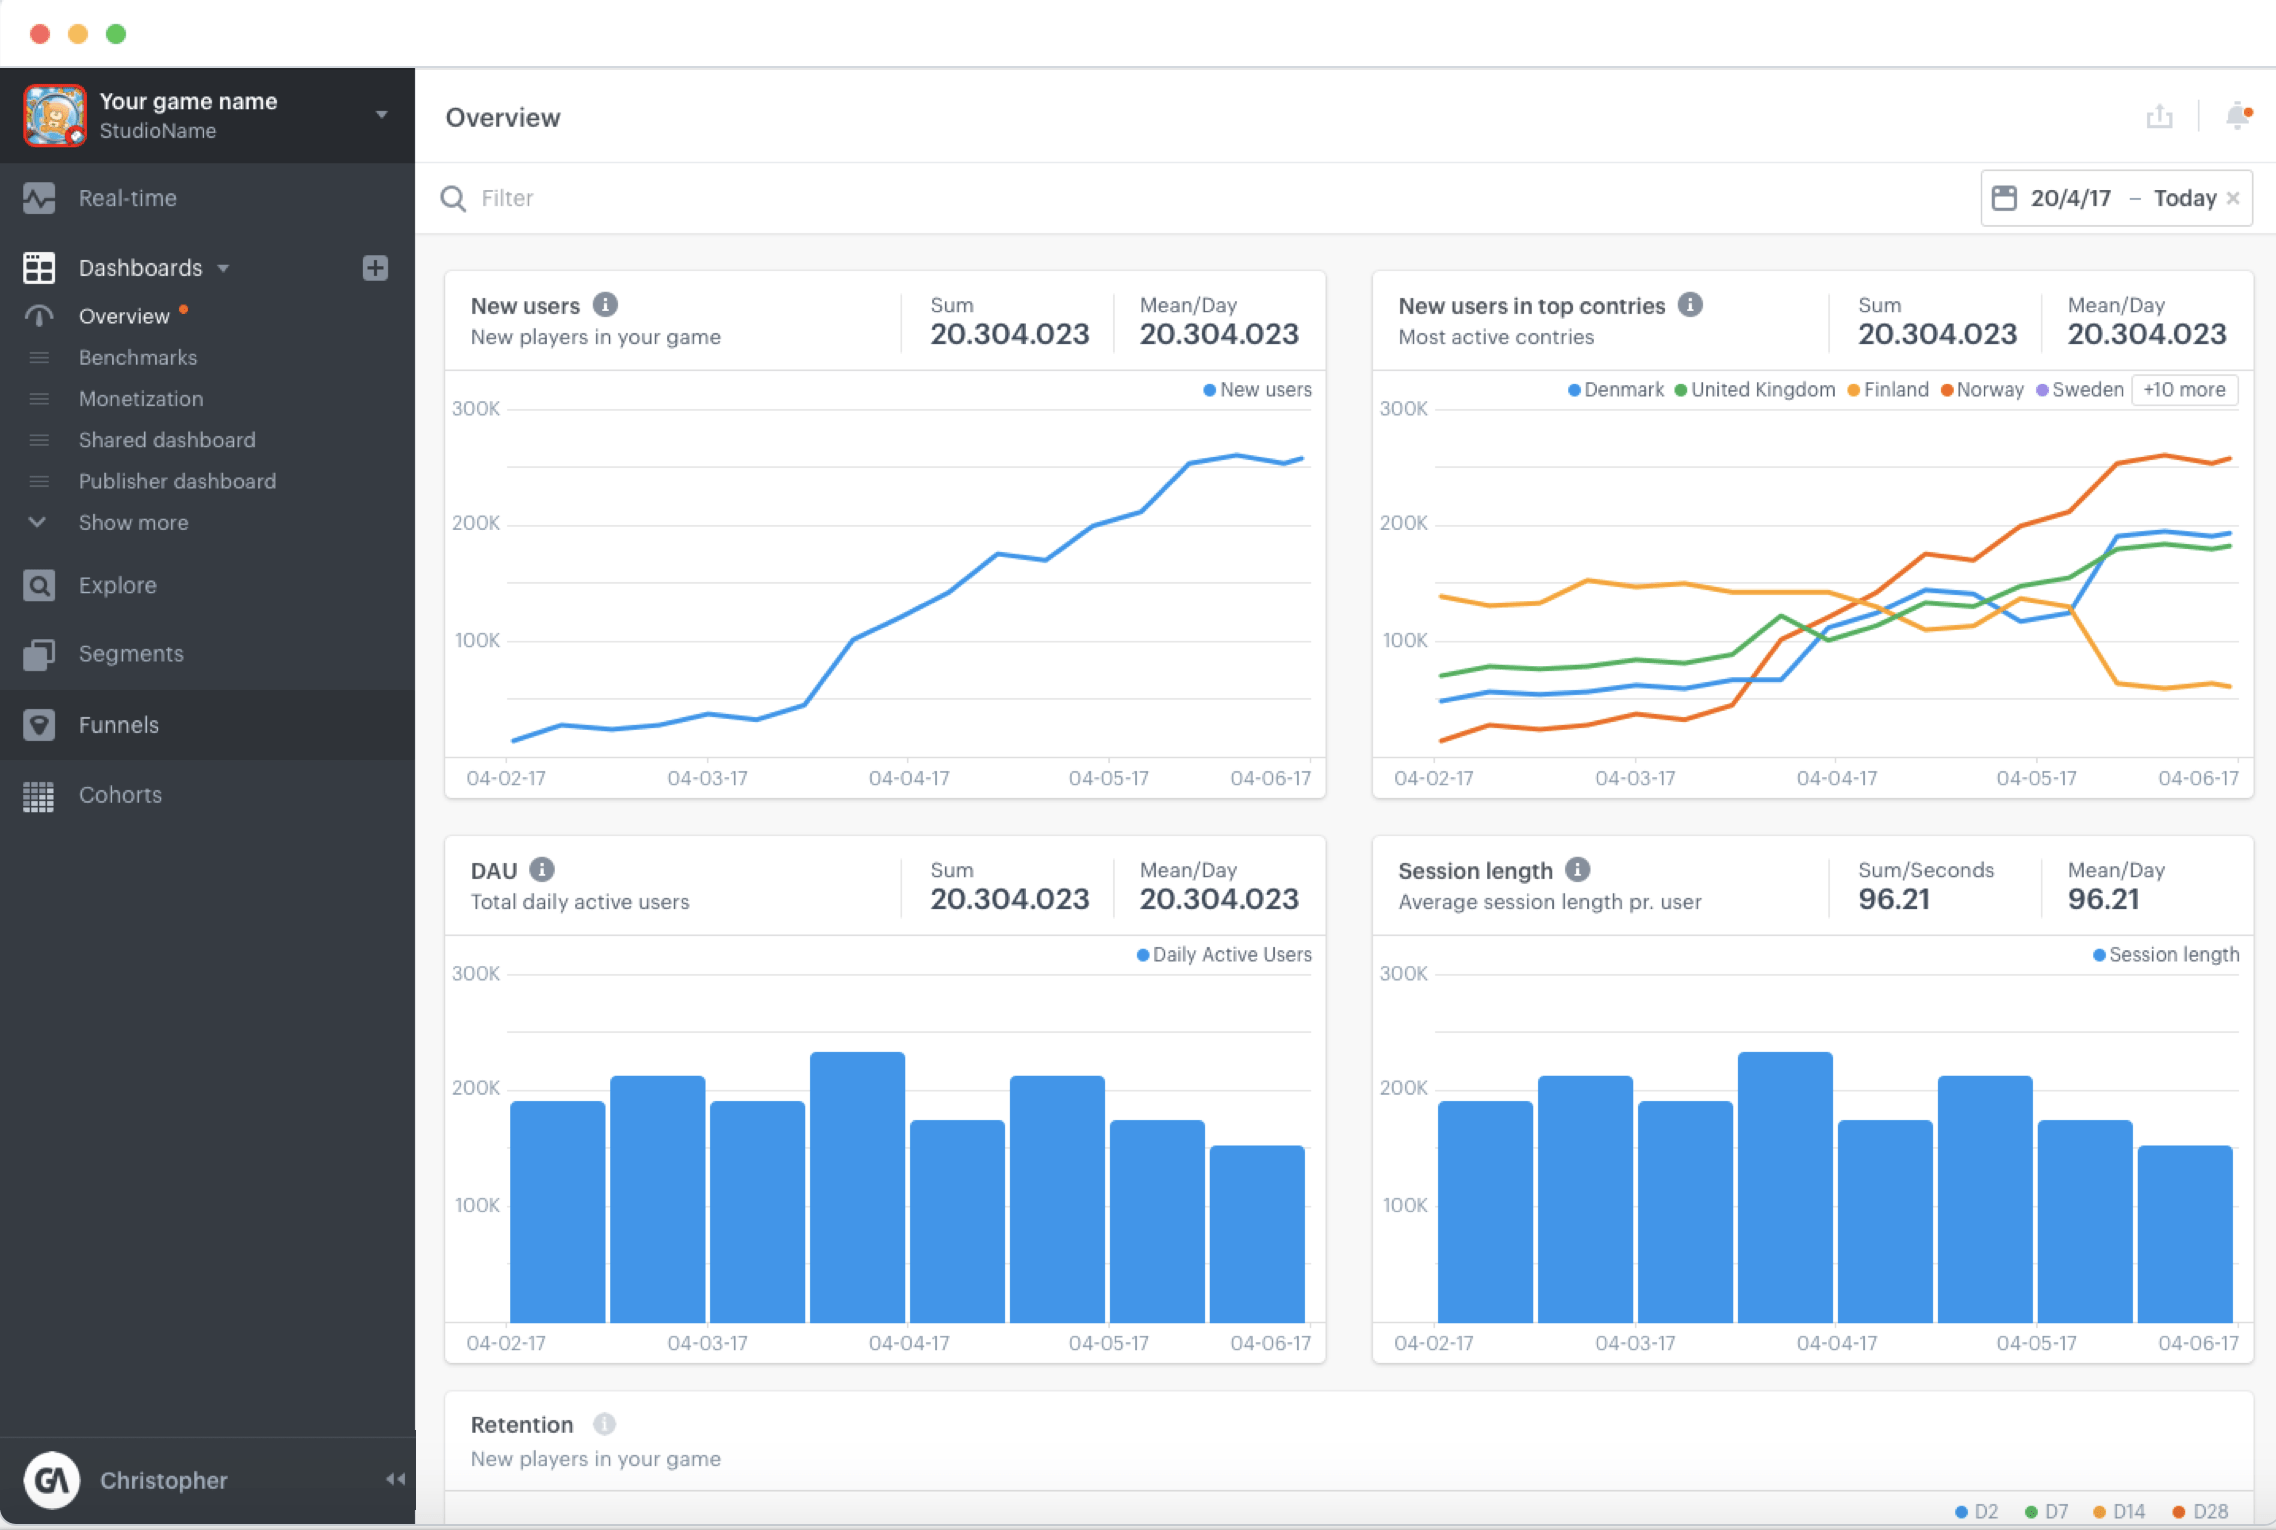Select the Funnels icon
This screenshot has height=1530, width=2276.
point(40,724)
